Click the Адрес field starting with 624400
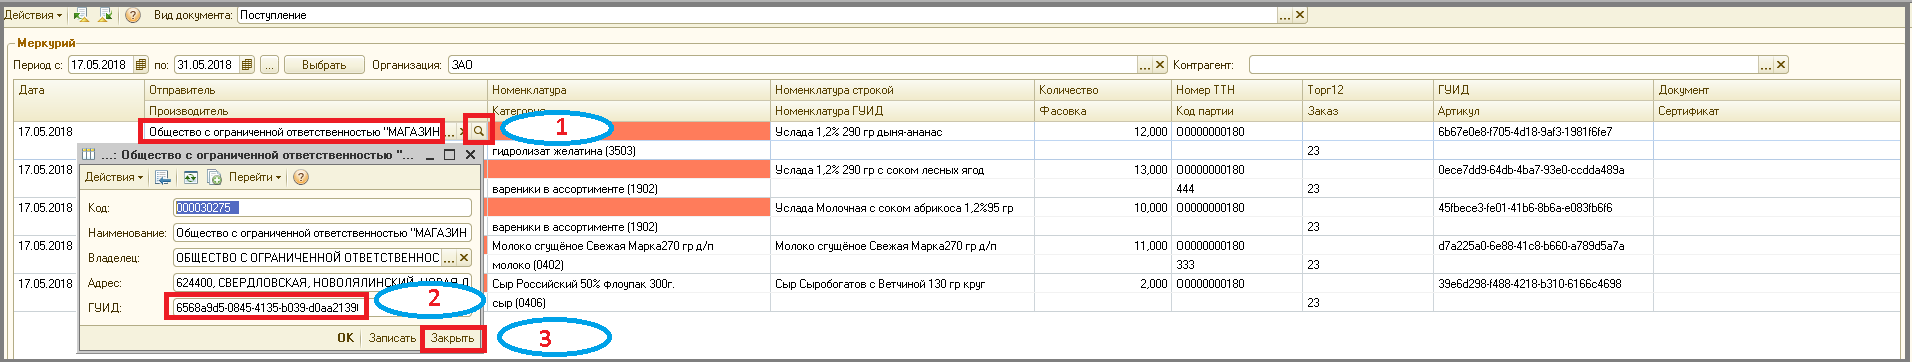 pyautogui.click(x=322, y=283)
